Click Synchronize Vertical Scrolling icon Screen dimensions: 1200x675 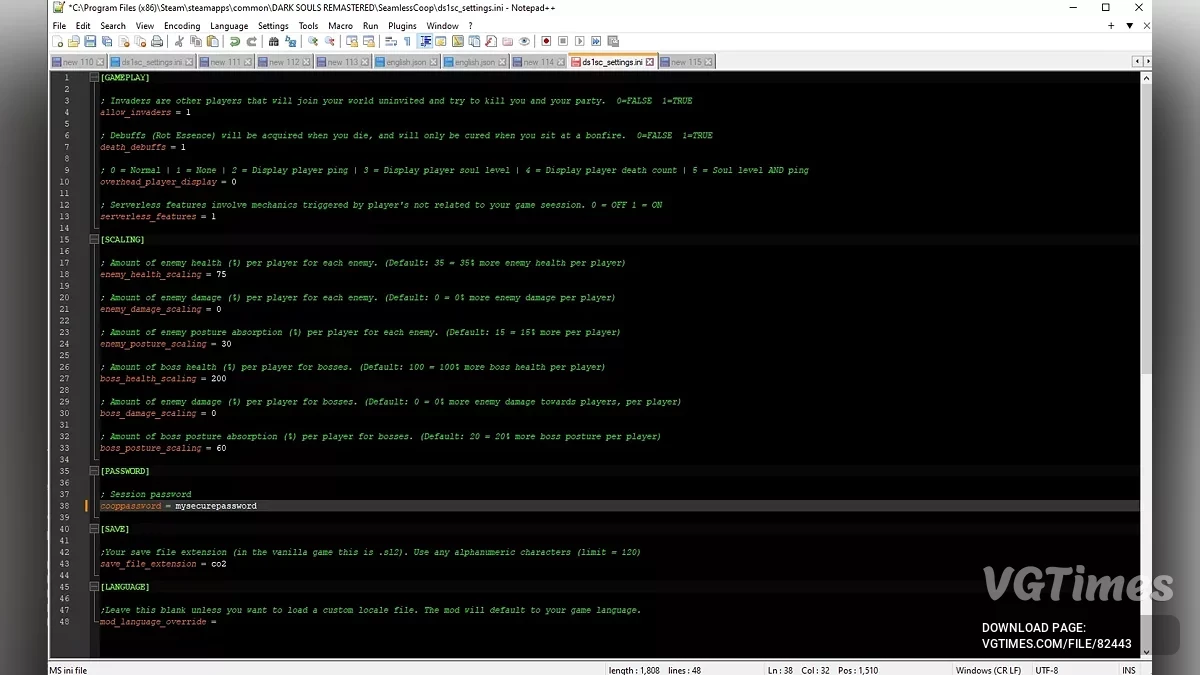pos(352,41)
